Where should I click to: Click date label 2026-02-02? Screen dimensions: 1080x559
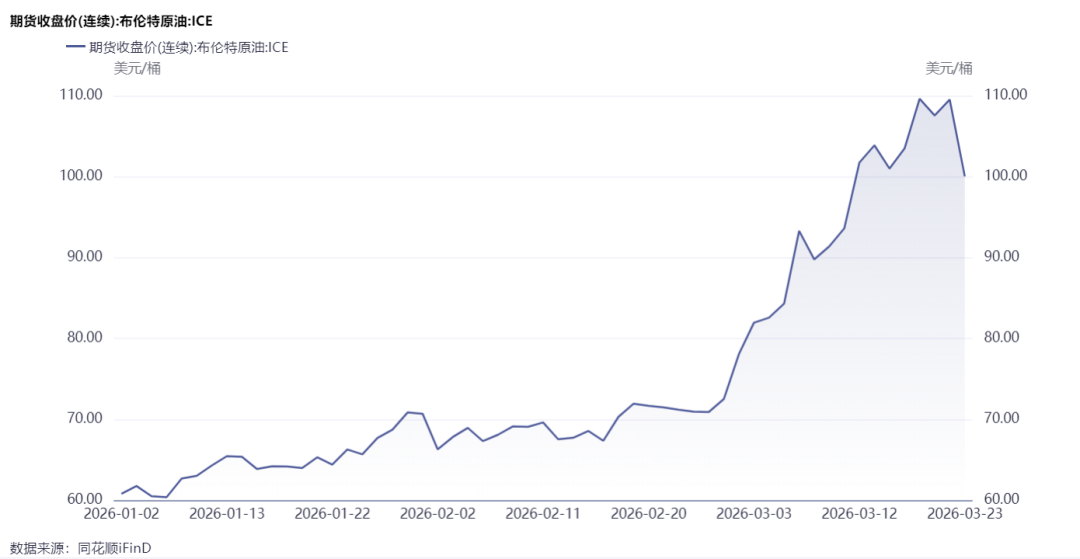(438, 514)
